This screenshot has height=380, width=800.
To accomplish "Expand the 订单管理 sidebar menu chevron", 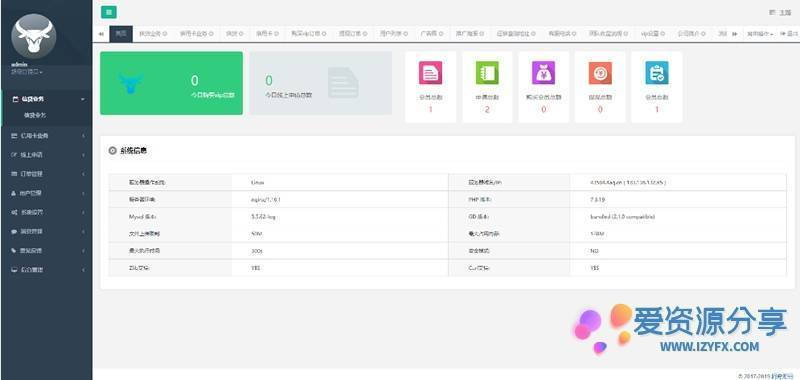I will click(x=83, y=174).
